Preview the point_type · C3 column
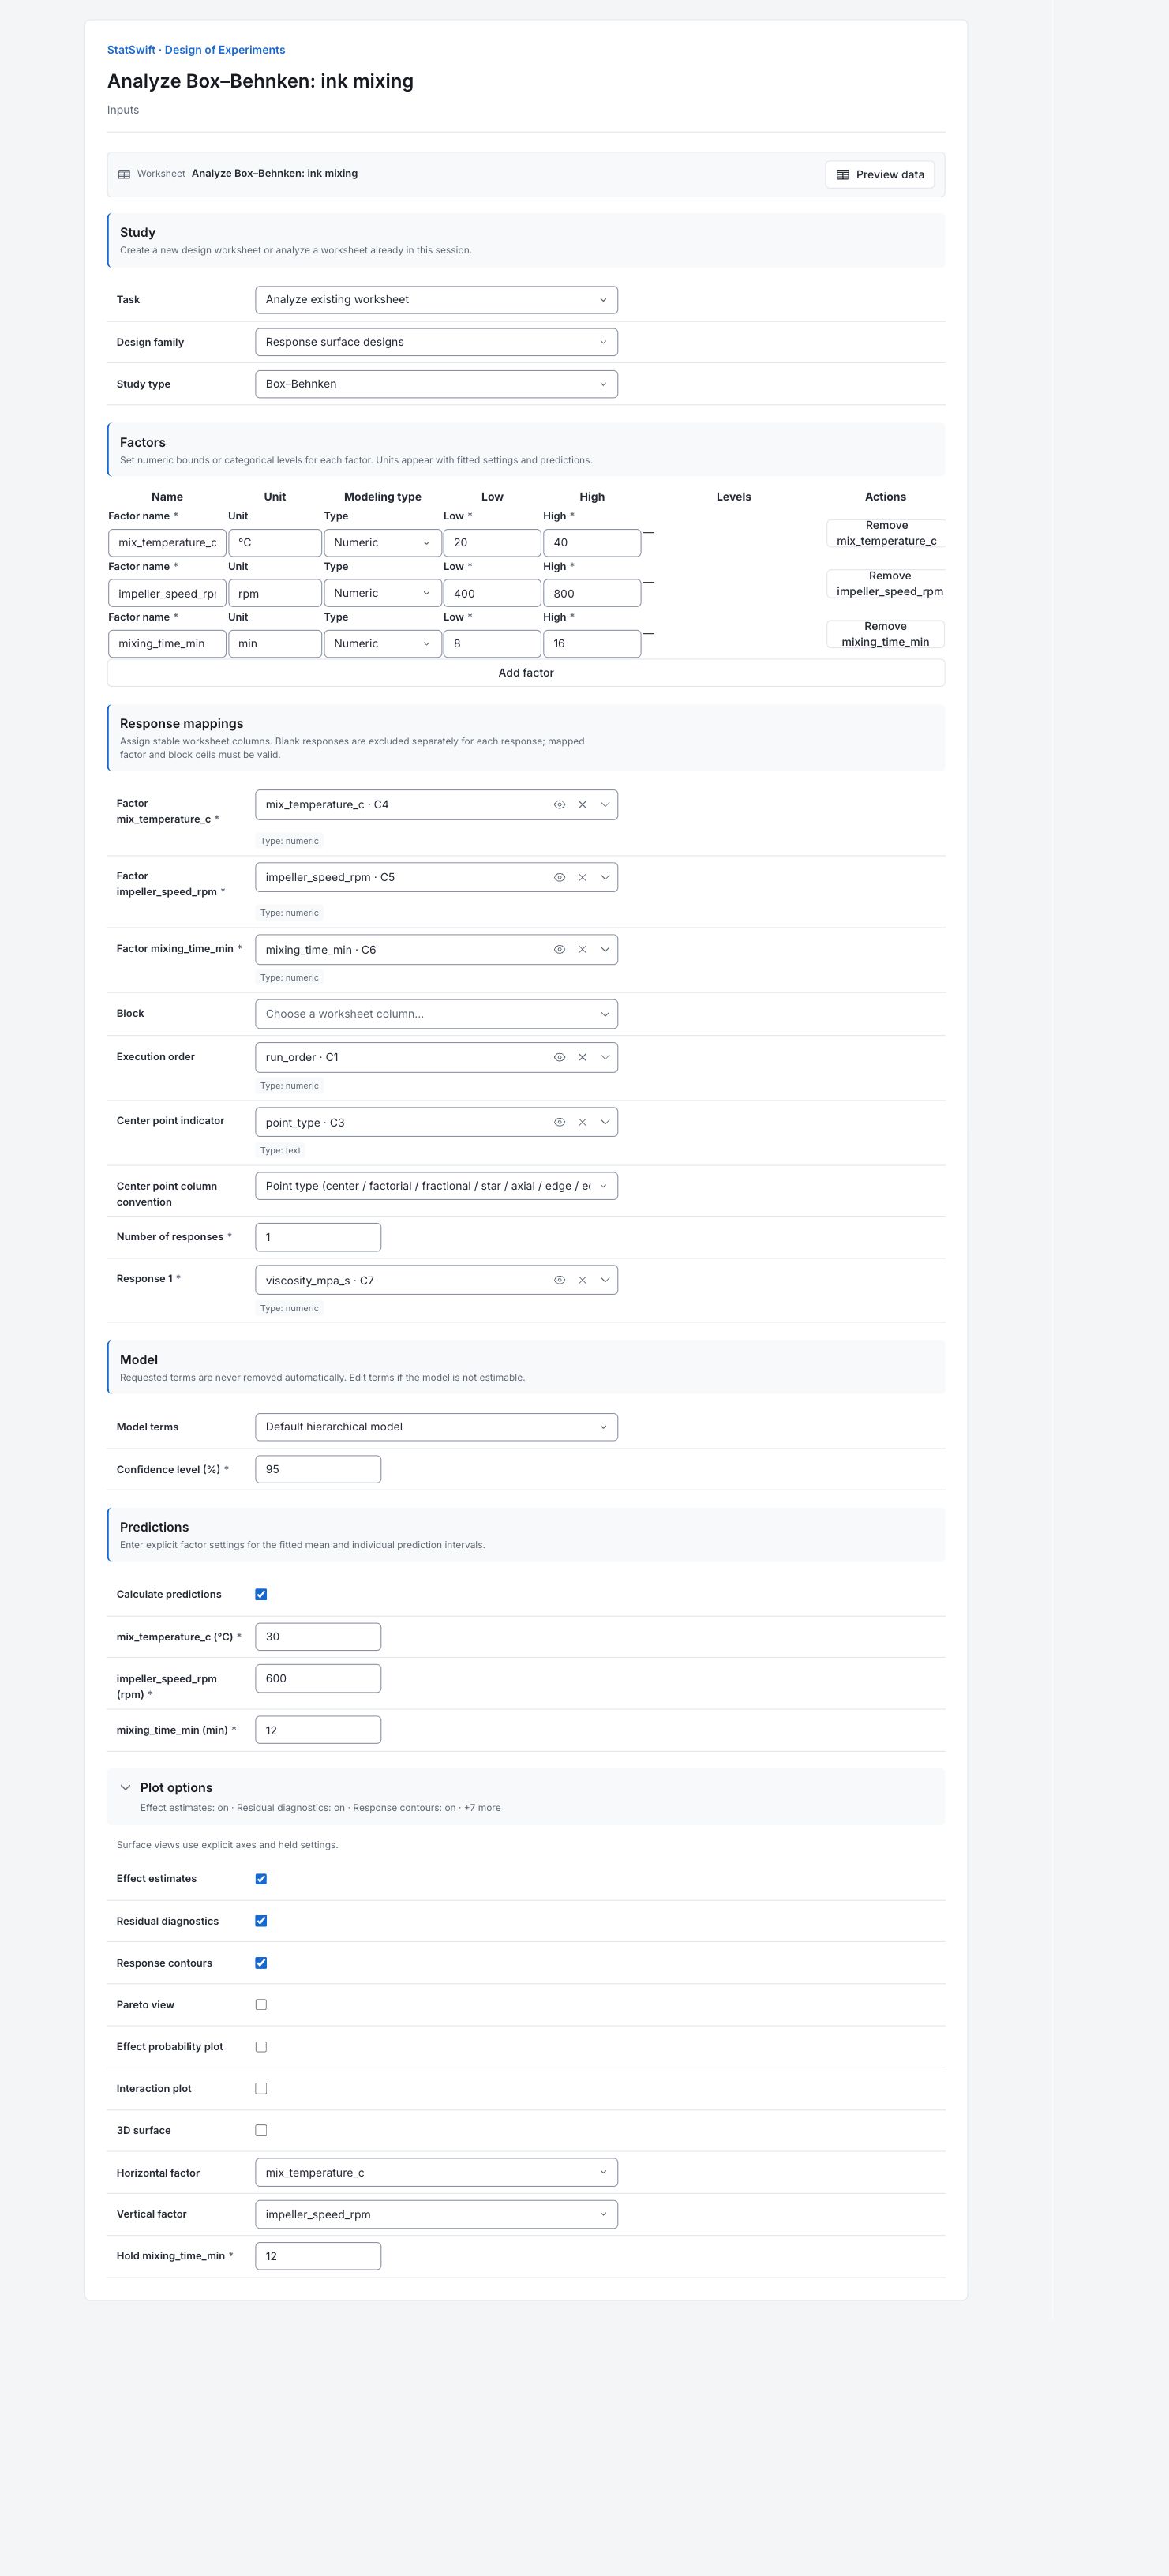 point(560,1122)
